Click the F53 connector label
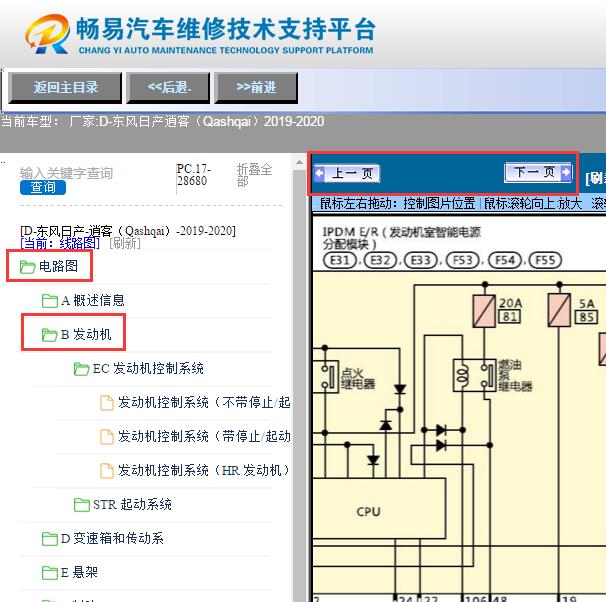This screenshot has height=602, width=606. (463, 260)
